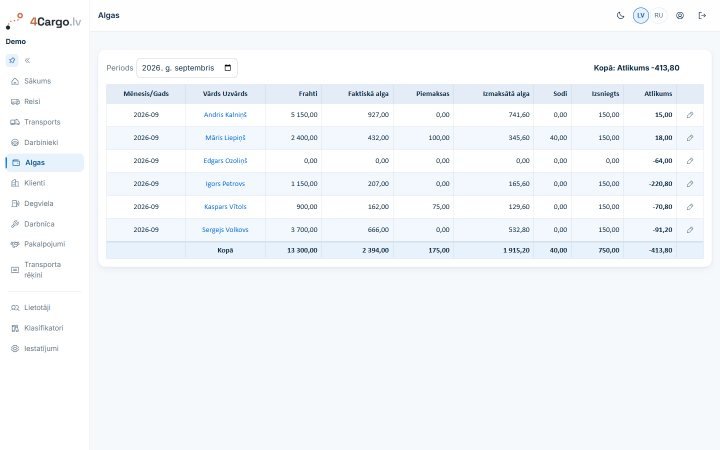Edit Edgars Ozoliņš salary row
The width and height of the screenshot is (720, 450).
pyautogui.click(x=690, y=161)
